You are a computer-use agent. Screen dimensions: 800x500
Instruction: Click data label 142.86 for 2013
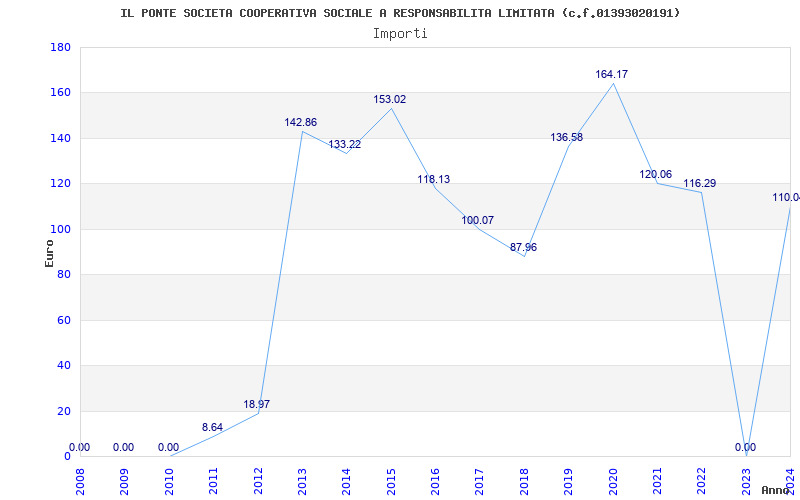pyautogui.click(x=301, y=122)
